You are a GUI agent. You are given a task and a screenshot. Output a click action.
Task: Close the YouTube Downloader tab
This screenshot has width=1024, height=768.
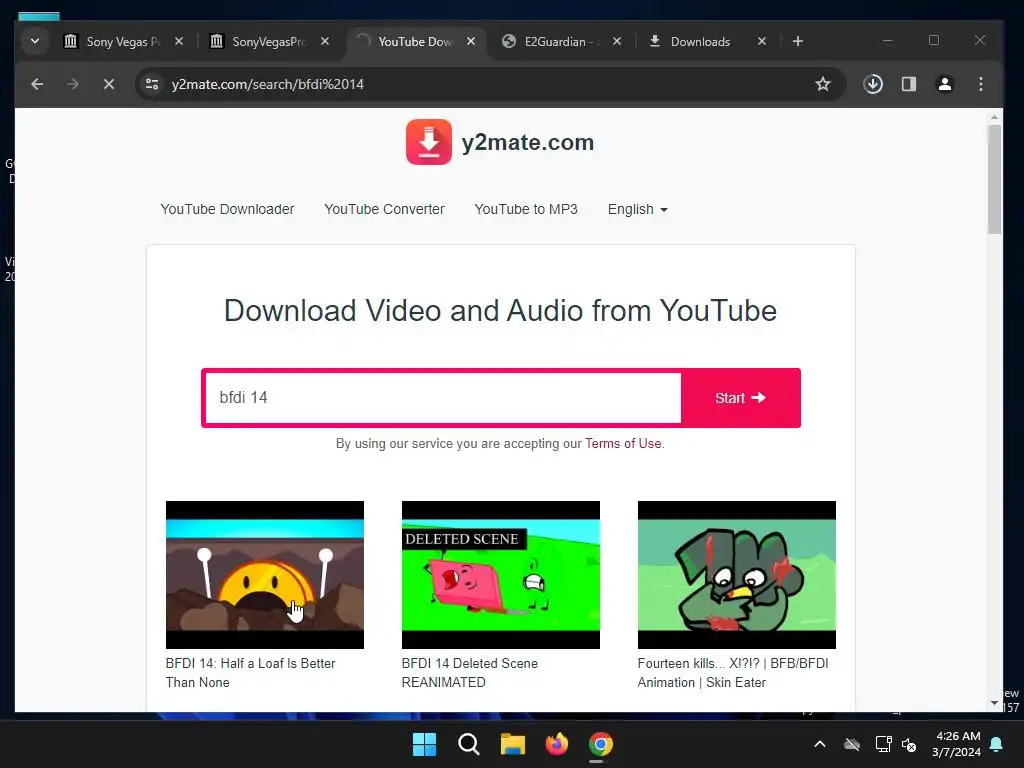click(x=471, y=41)
